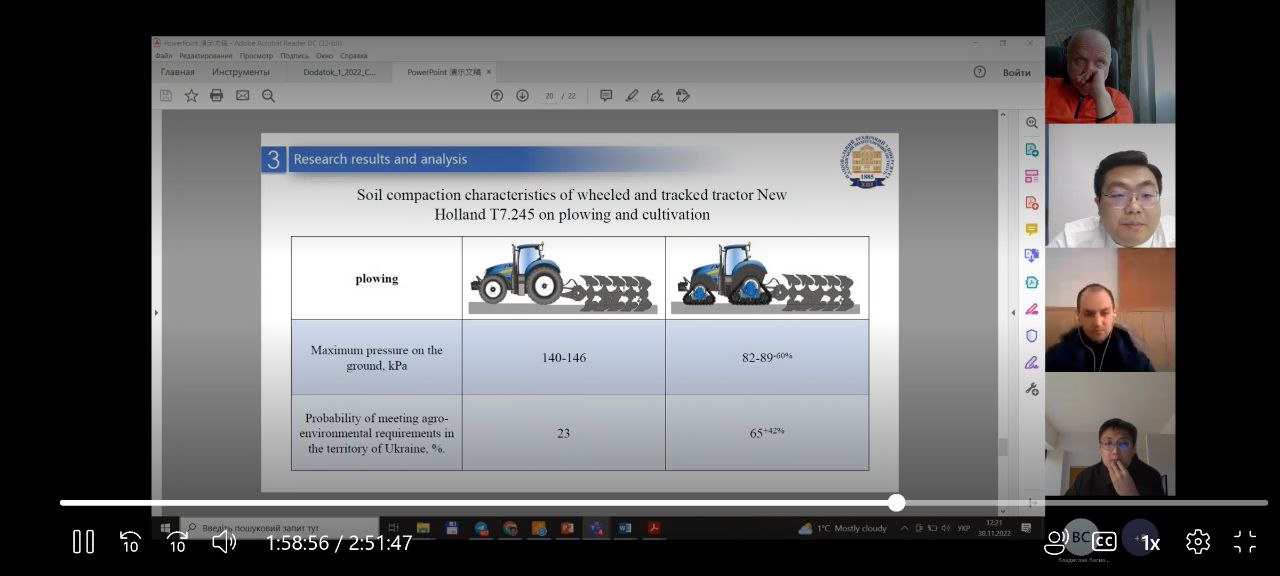Open Export PDF tool in right panel

click(1032, 150)
